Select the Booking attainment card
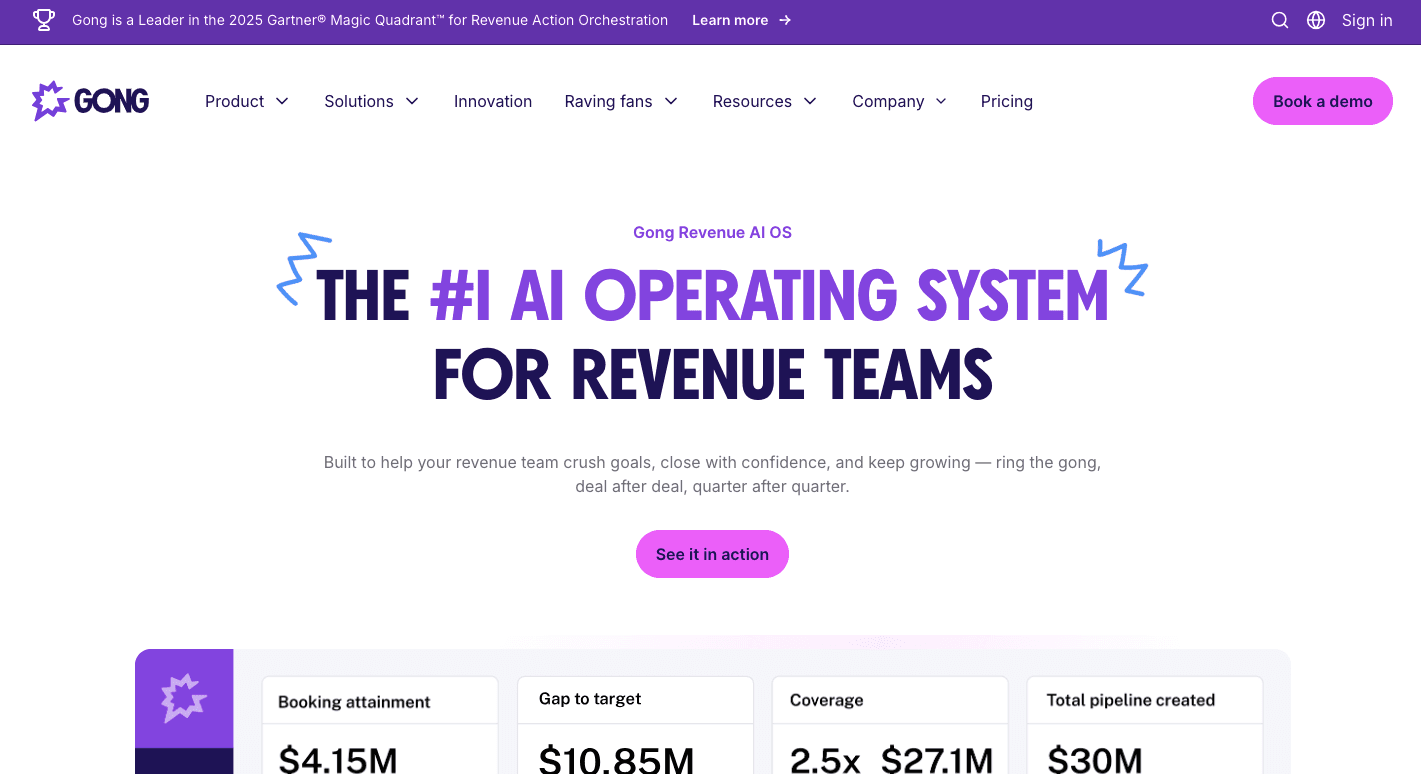This screenshot has height=774, width=1421. coord(380,725)
